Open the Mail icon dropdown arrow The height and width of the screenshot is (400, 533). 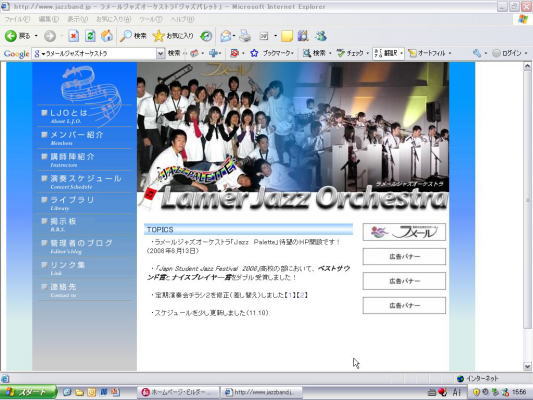[x=234, y=36]
